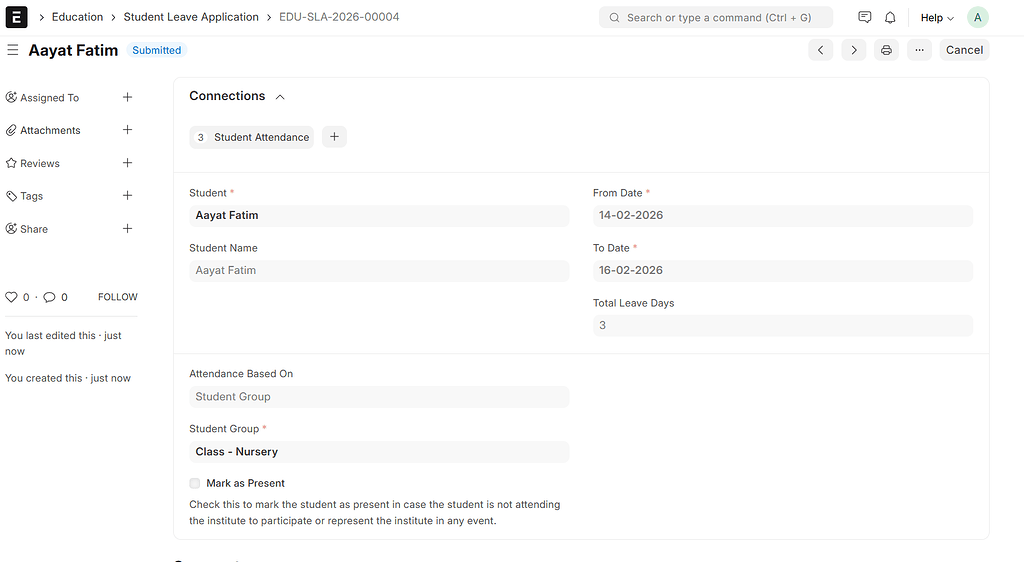
Task: Click the Student Name value Aayat Fatim
Action: click(379, 271)
